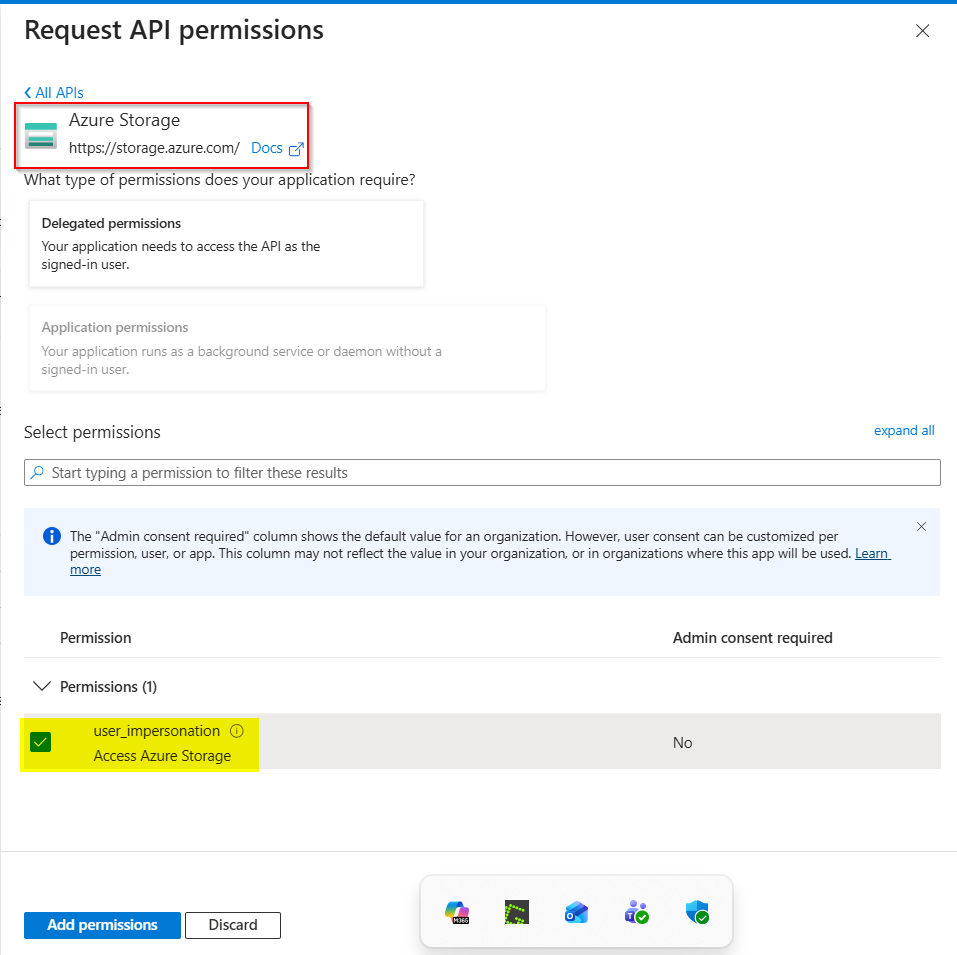Close the Request API permissions panel

point(922,31)
